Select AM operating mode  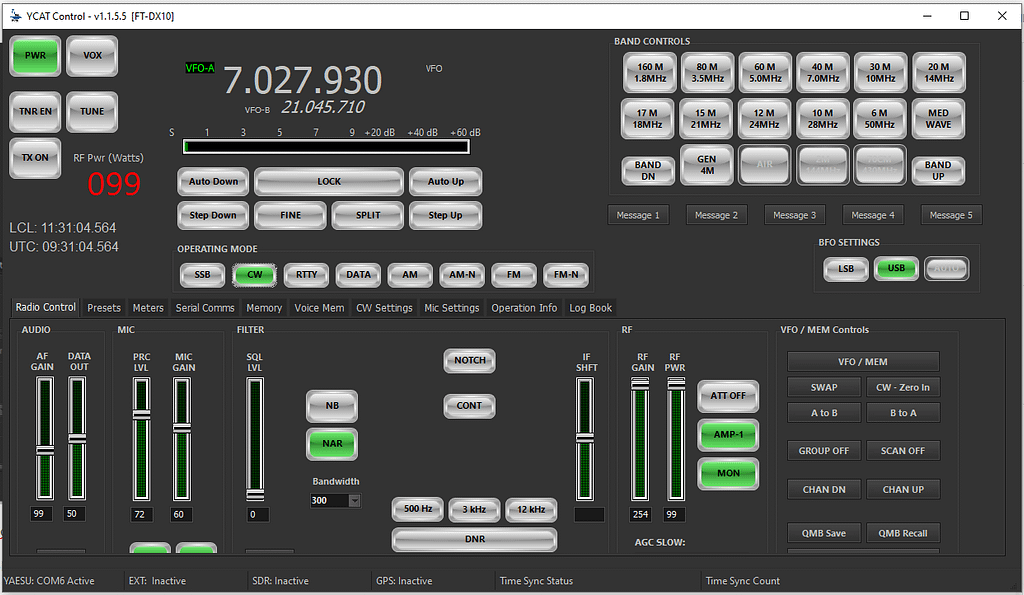coord(410,275)
